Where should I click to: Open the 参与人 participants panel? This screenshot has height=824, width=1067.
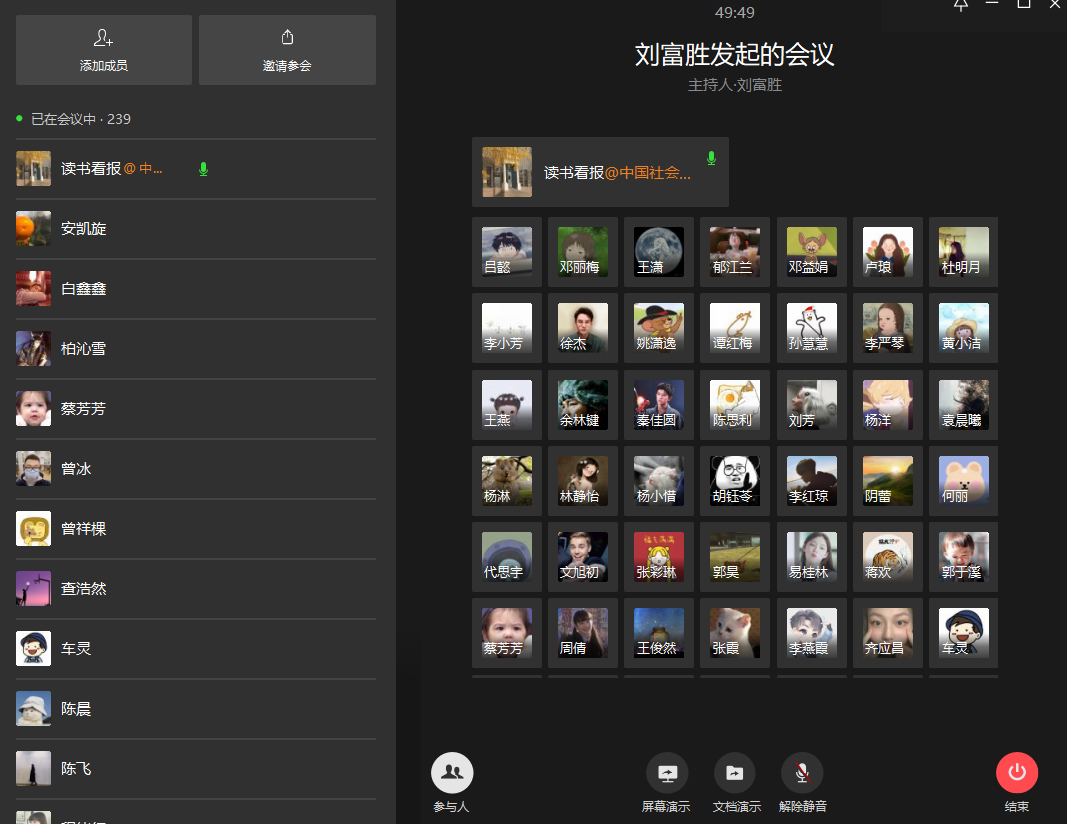coord(451,773)
